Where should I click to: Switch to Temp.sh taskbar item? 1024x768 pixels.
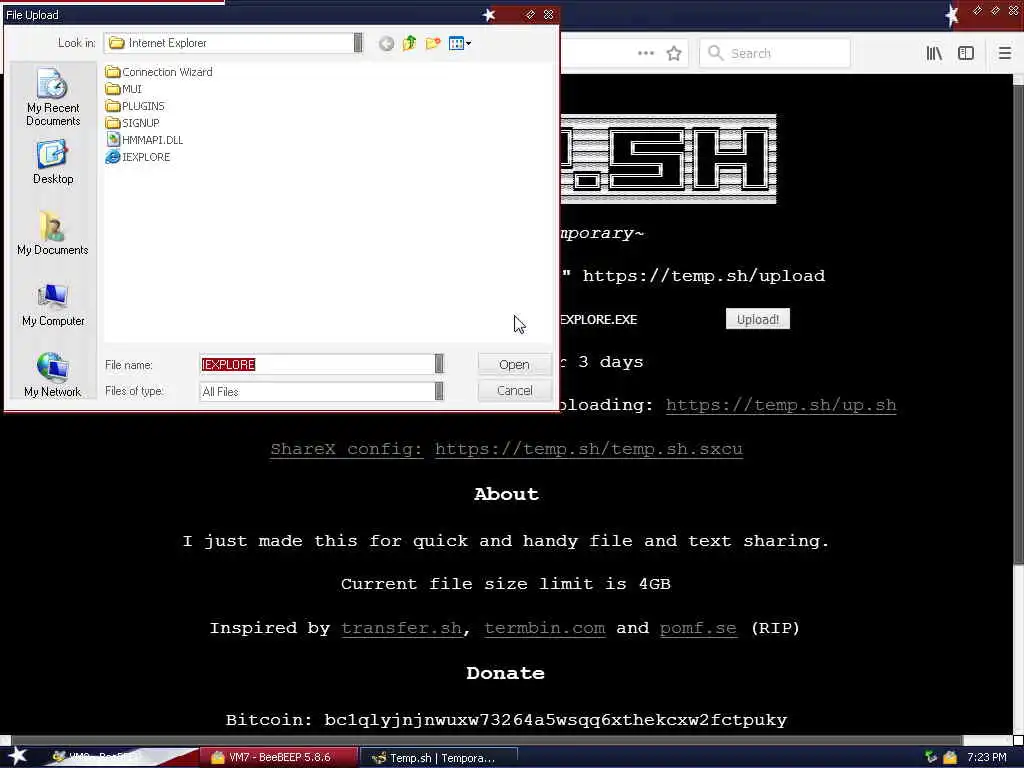(x=439, y=758)
